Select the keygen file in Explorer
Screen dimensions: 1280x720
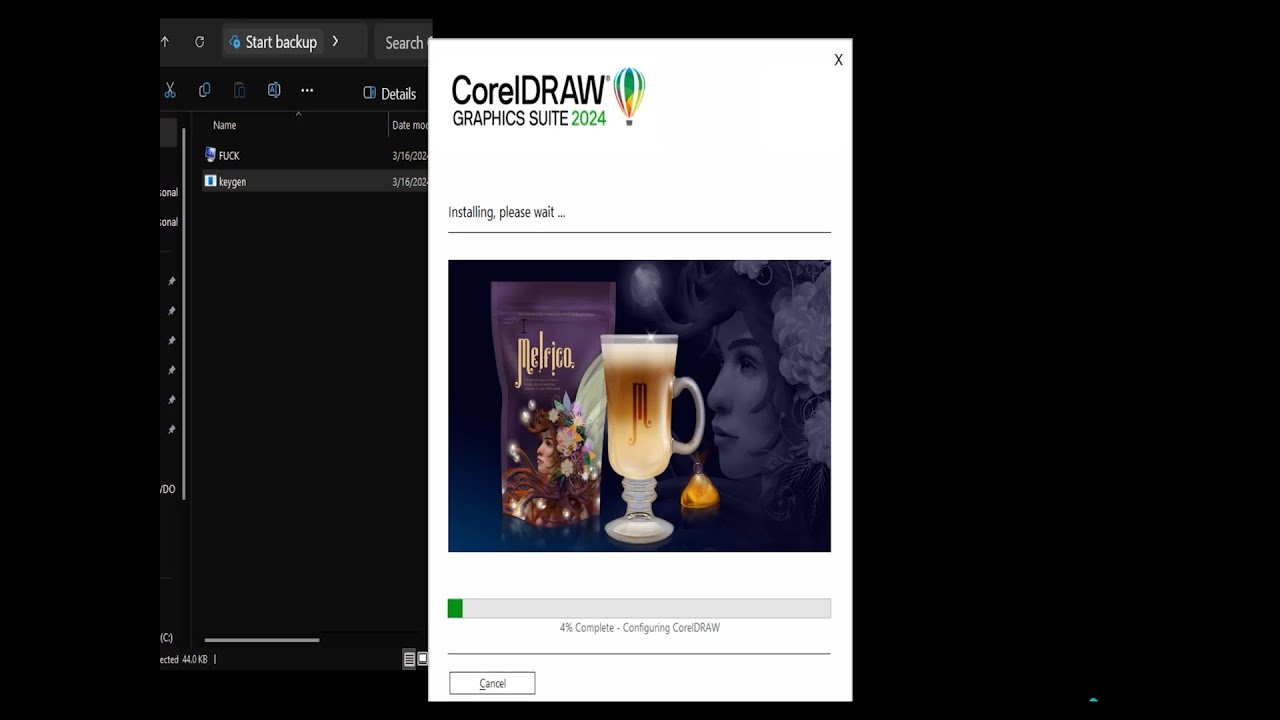pyautogui.click(x=315, y=181)
